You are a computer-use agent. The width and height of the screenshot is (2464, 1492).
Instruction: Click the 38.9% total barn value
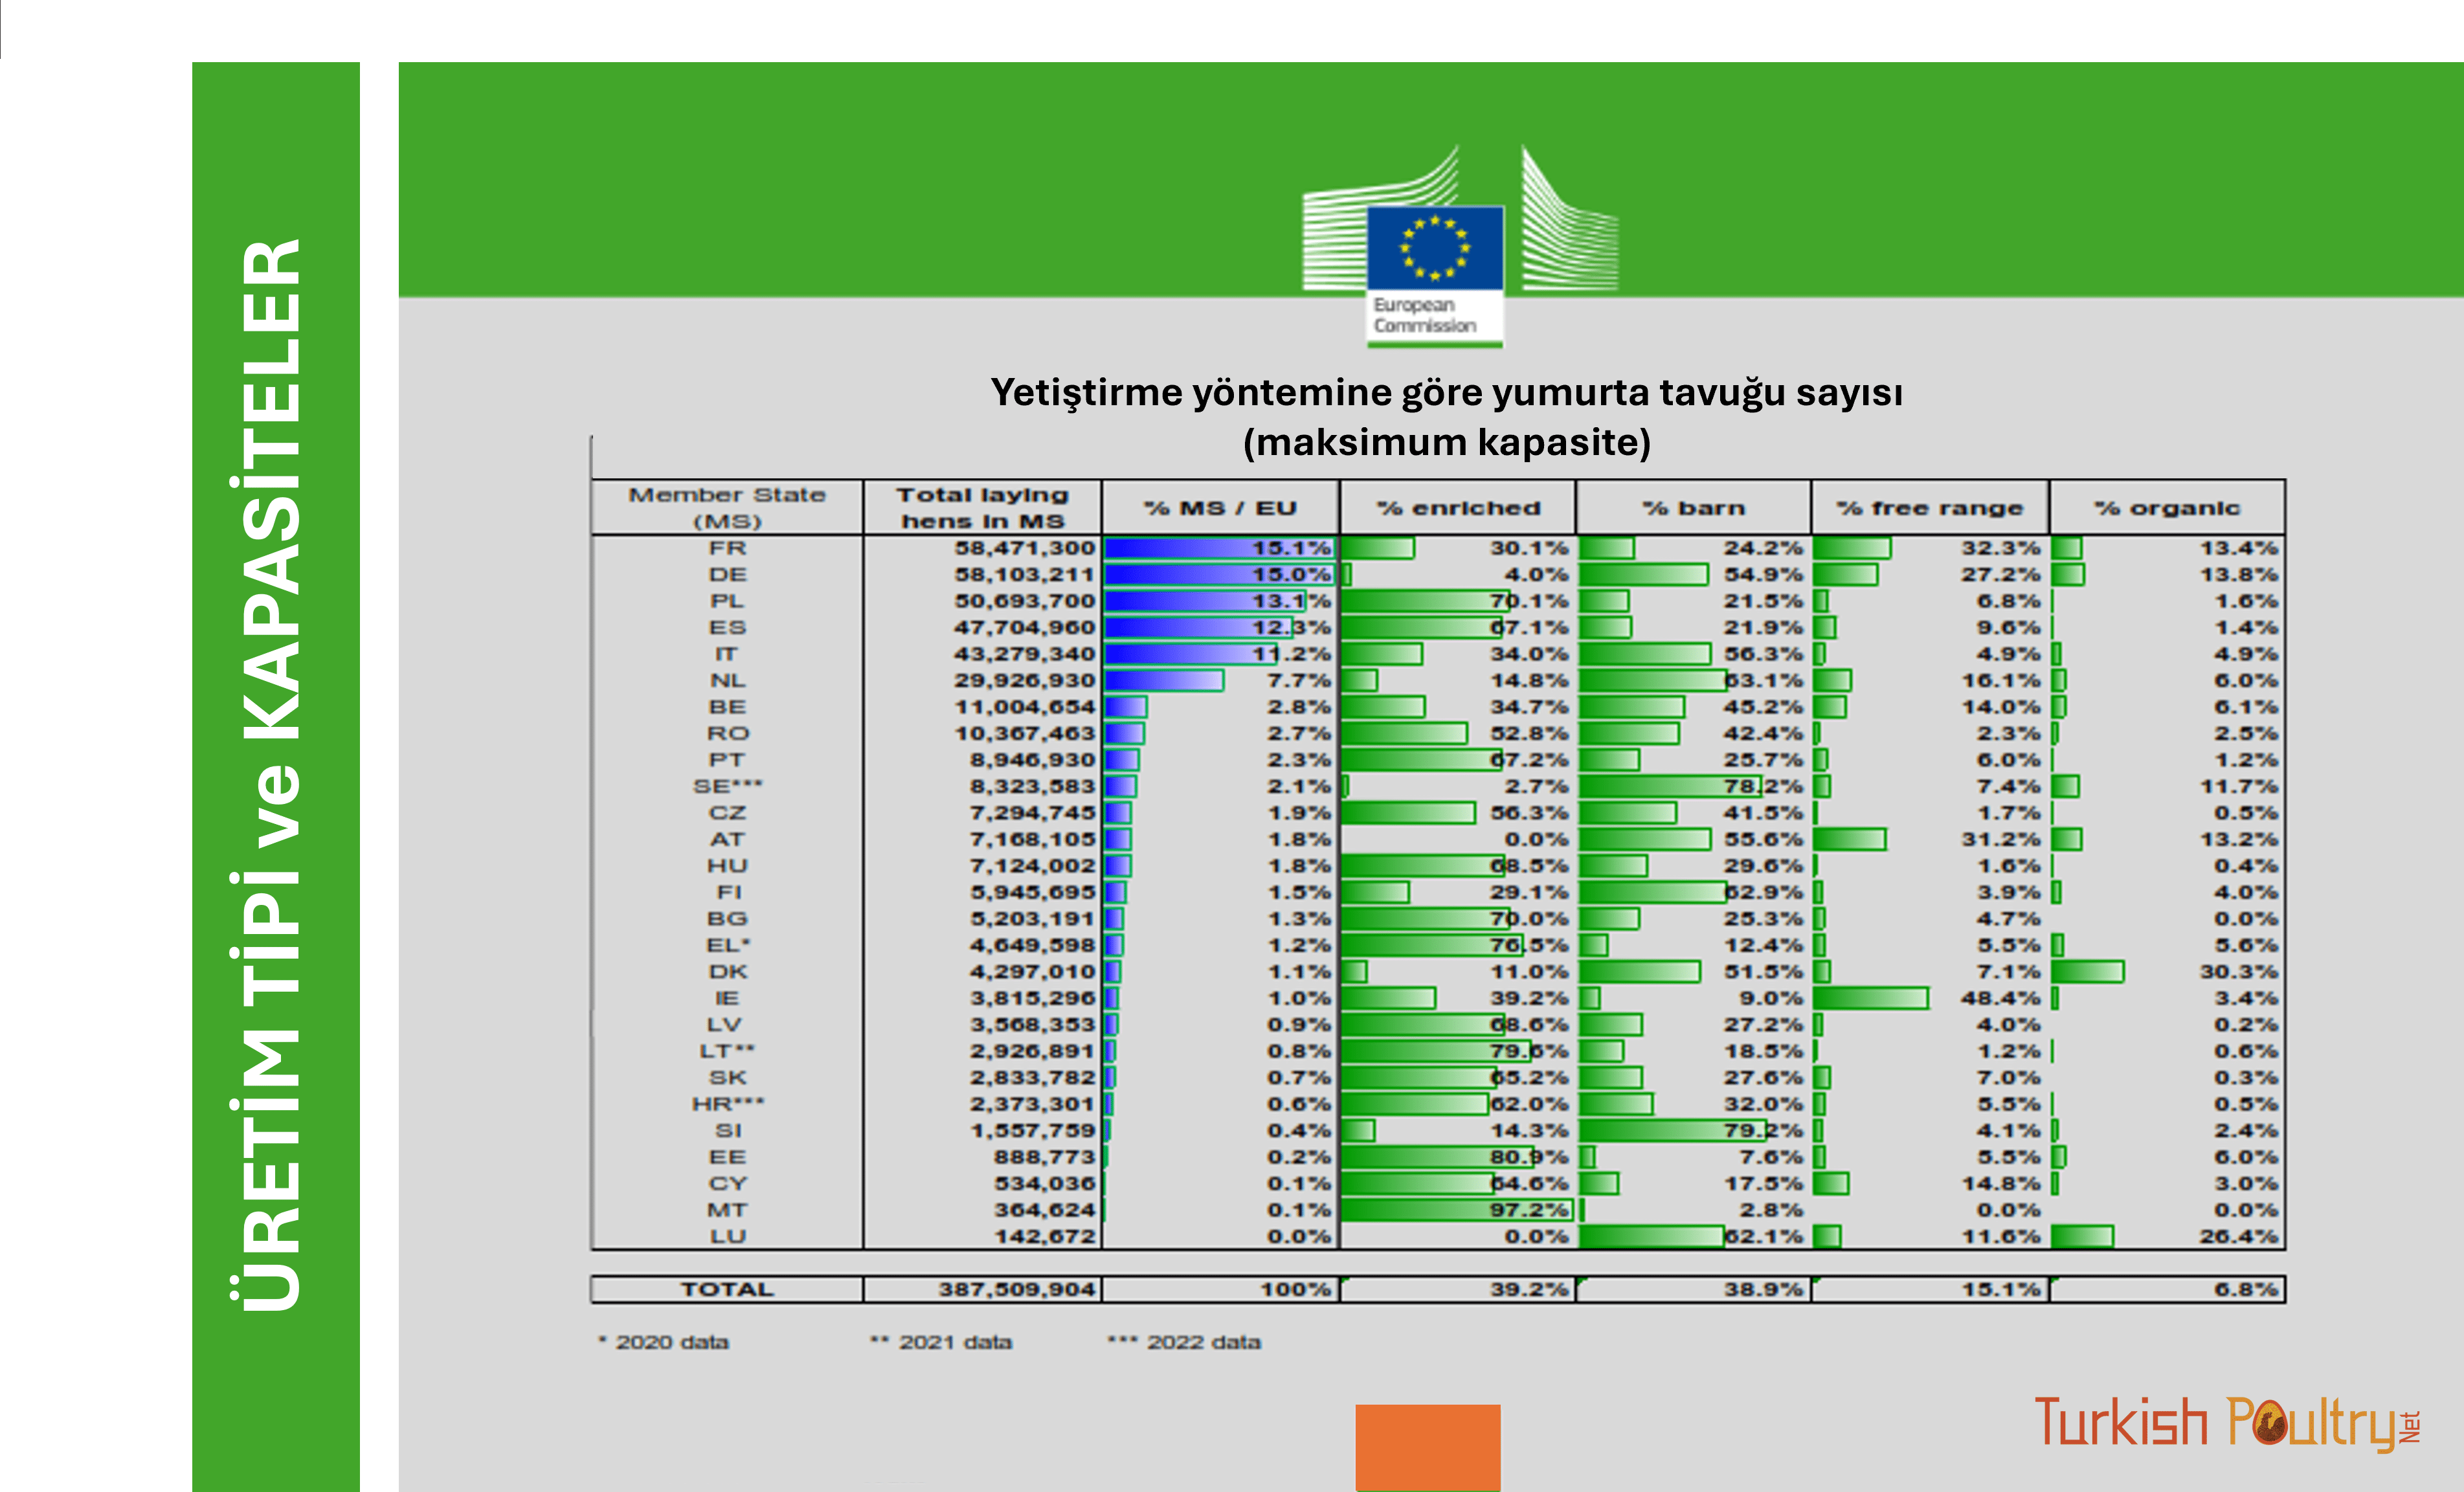pyautogui.click(x=1763, y=1290)
